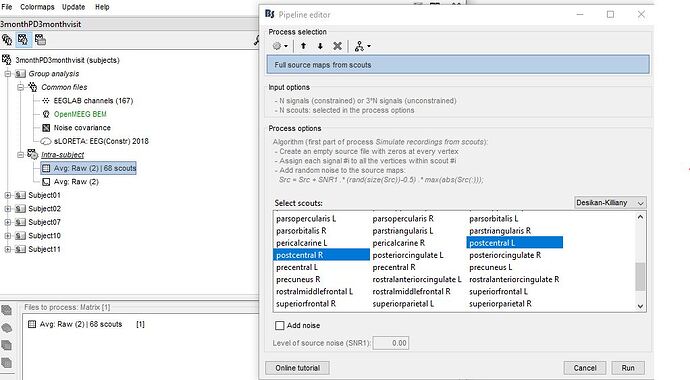
Task: Open the Colormaps menu
Action: coord(37,7)
